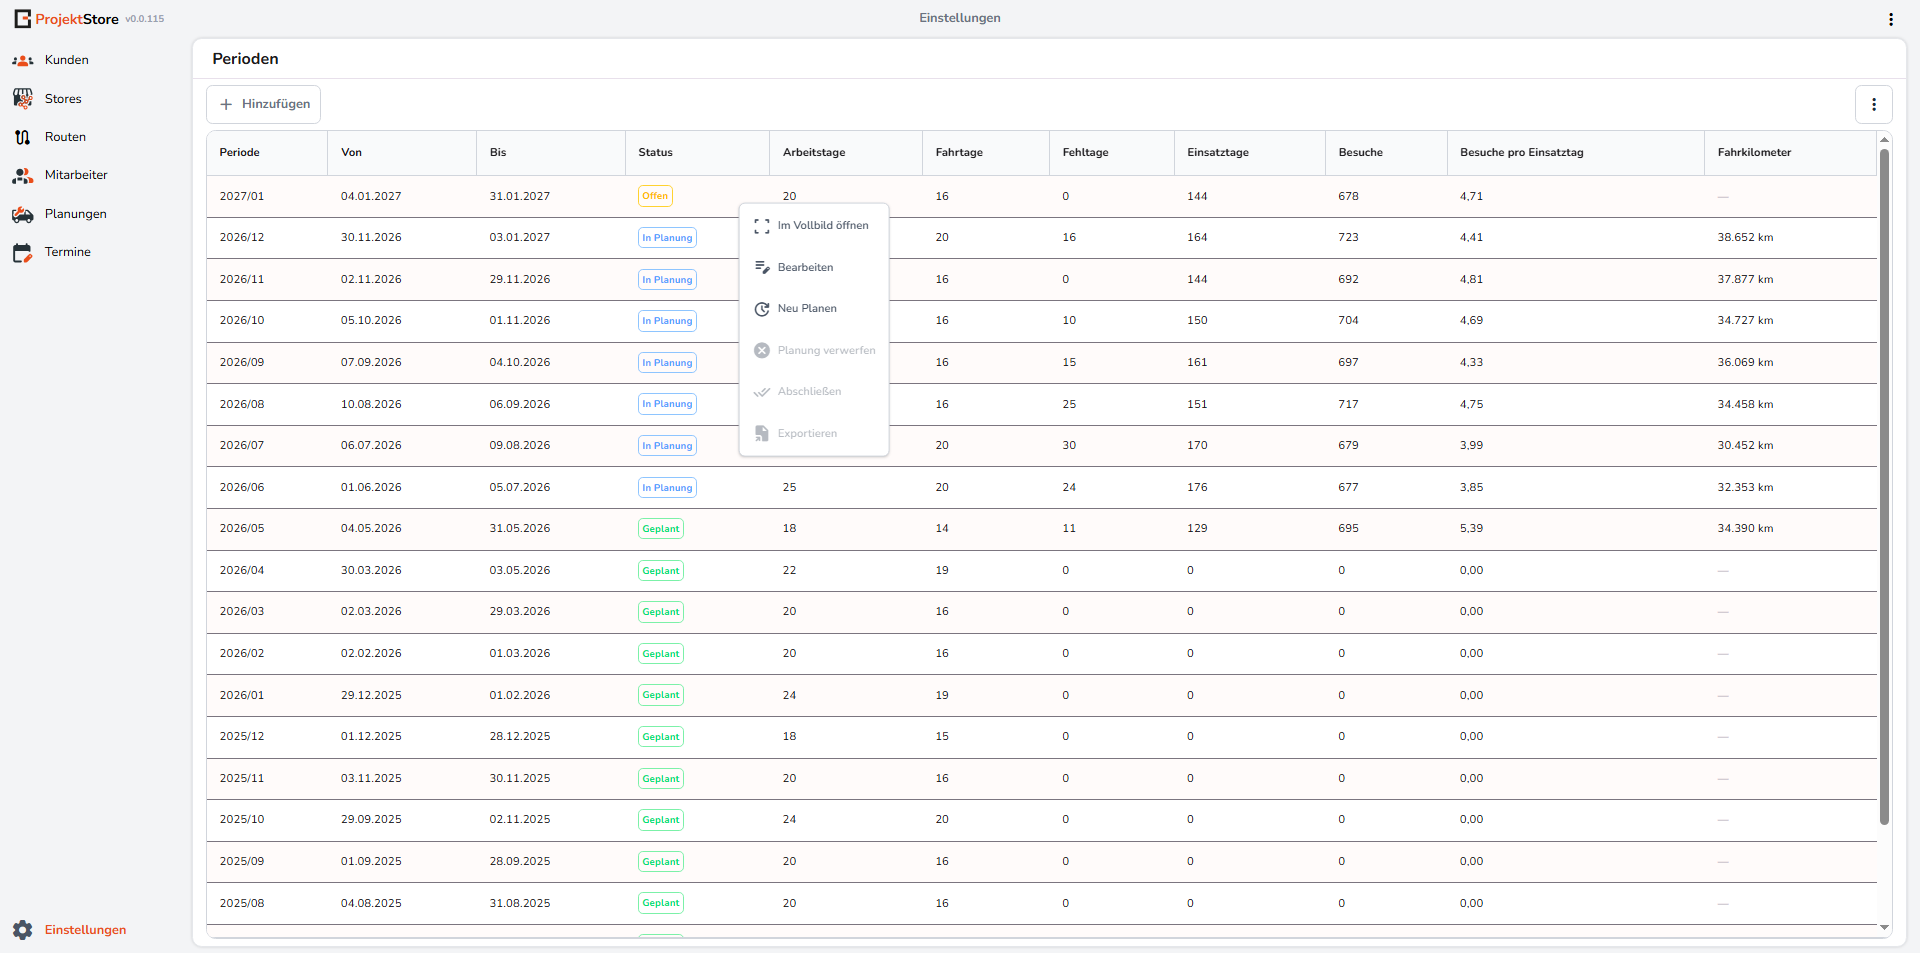Click the Einstellungen gear icon

point(22,930)
